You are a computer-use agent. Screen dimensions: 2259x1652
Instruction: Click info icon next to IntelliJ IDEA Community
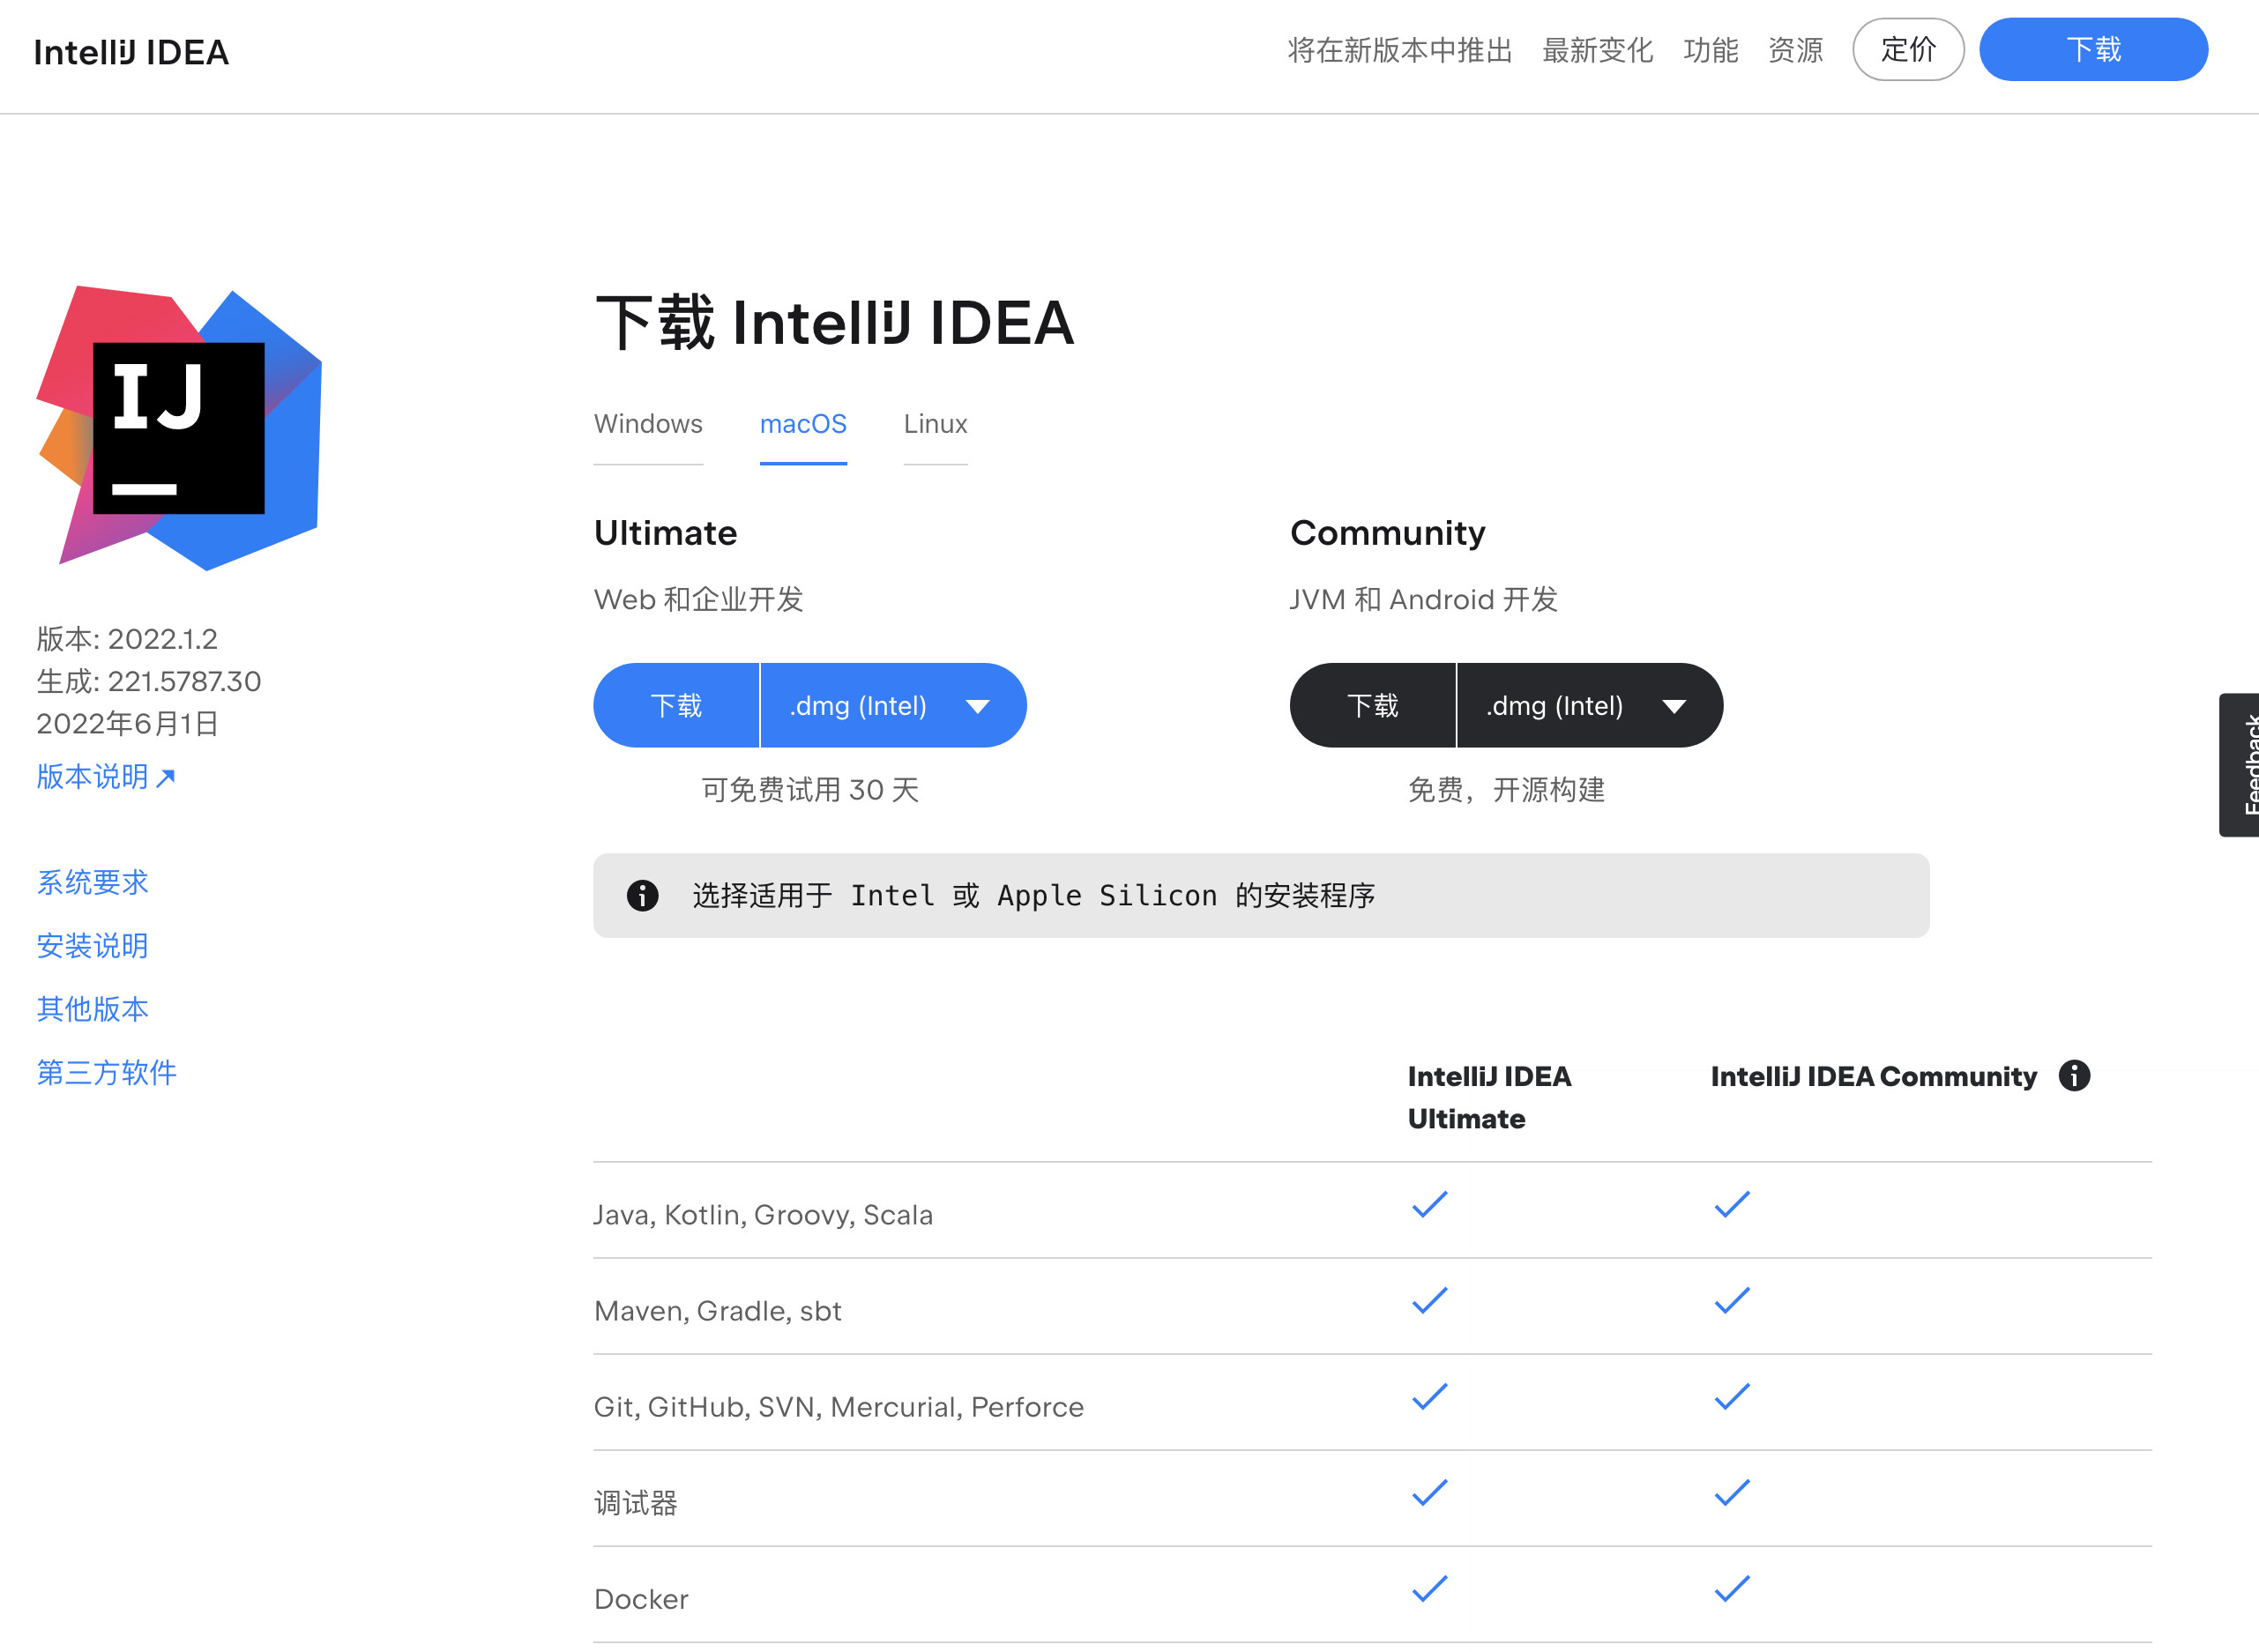2074,1076
